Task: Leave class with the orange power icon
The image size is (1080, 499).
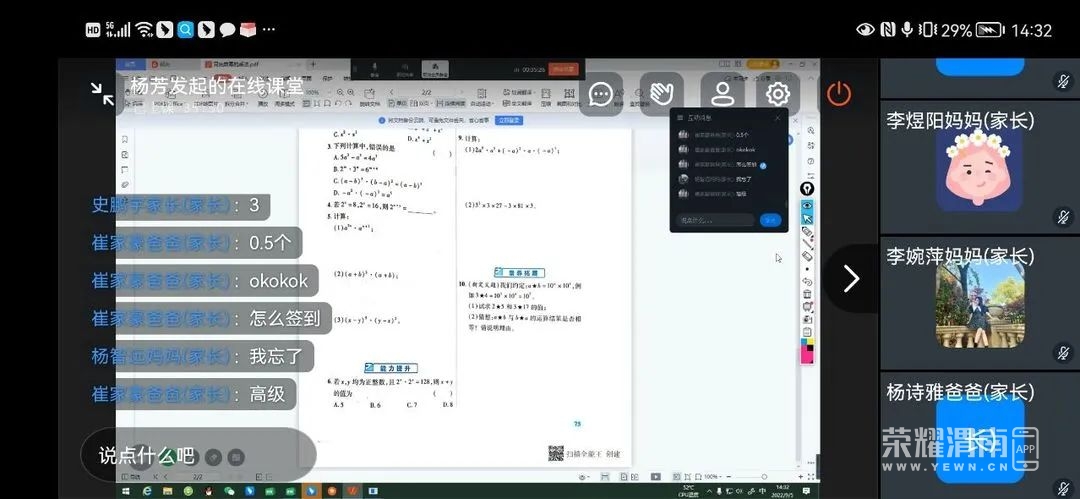Action: pos(839,94)
